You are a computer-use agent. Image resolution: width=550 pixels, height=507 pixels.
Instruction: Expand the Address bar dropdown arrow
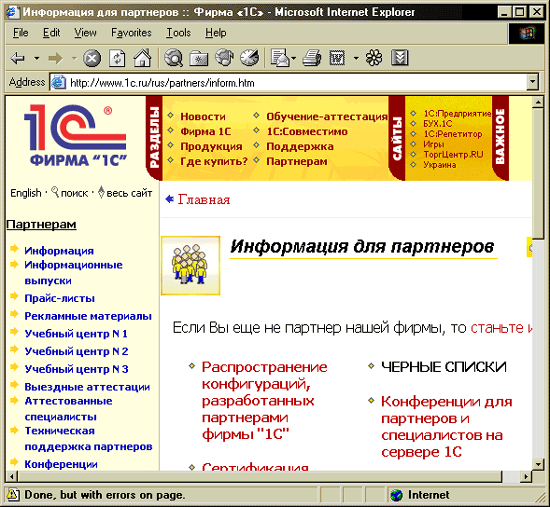pyautogui.click(x=533, y=82)
